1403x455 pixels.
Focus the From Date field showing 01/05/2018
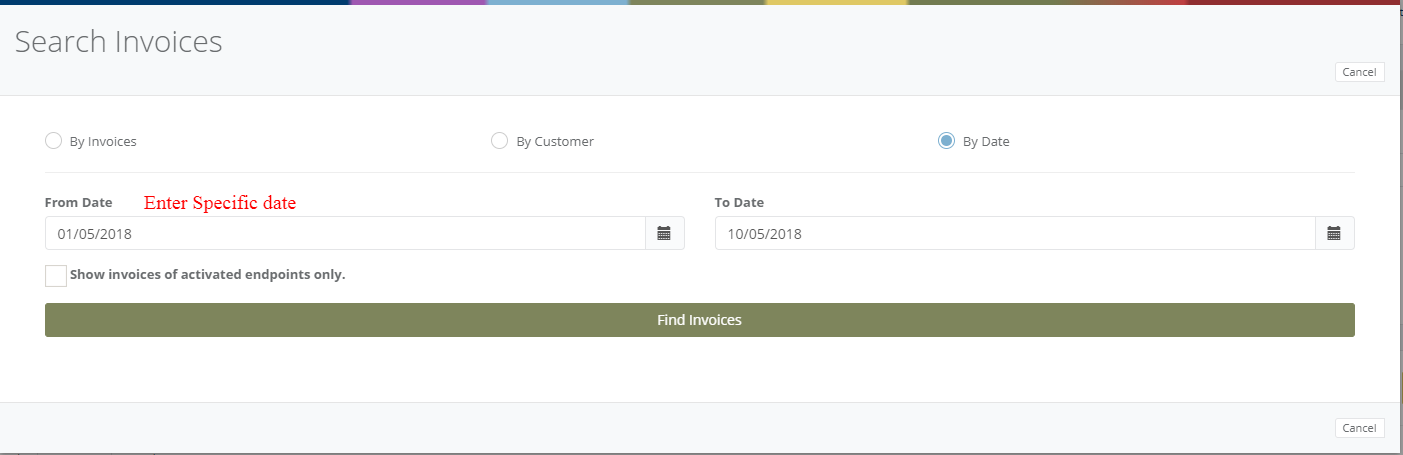[x=345, y=233]
